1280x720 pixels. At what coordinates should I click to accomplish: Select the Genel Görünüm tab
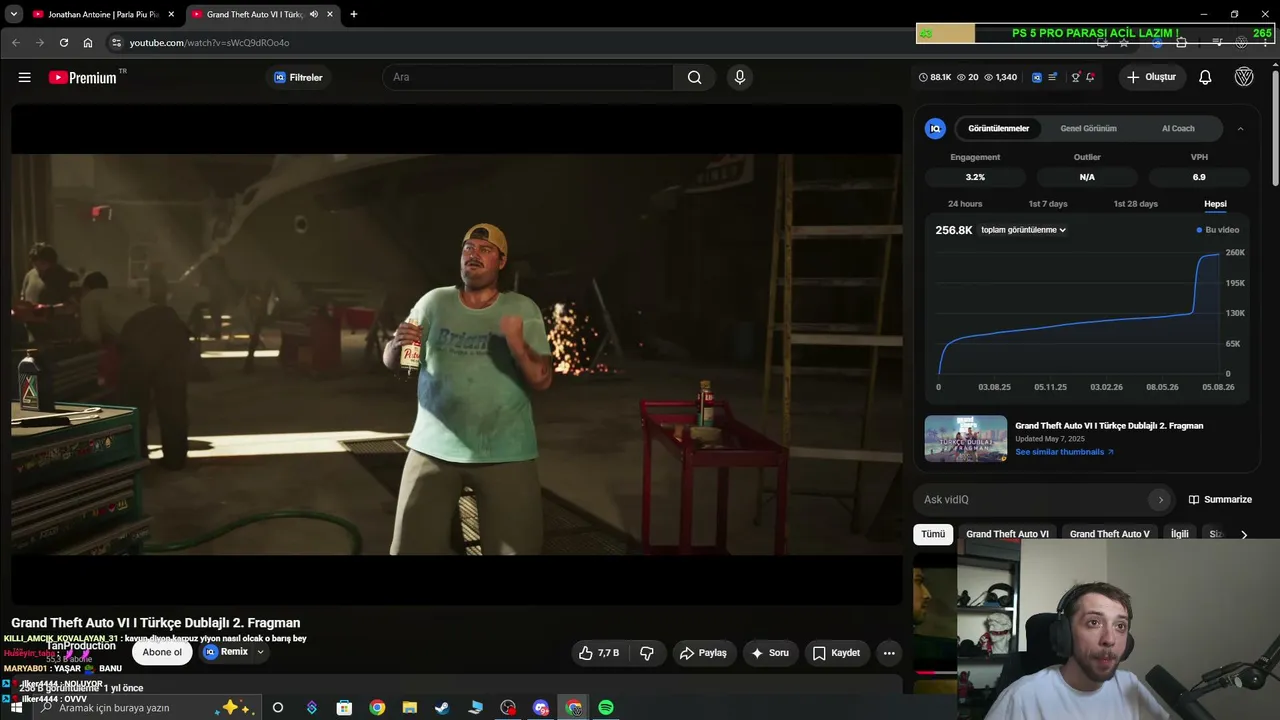click(x=1088, y=128)
